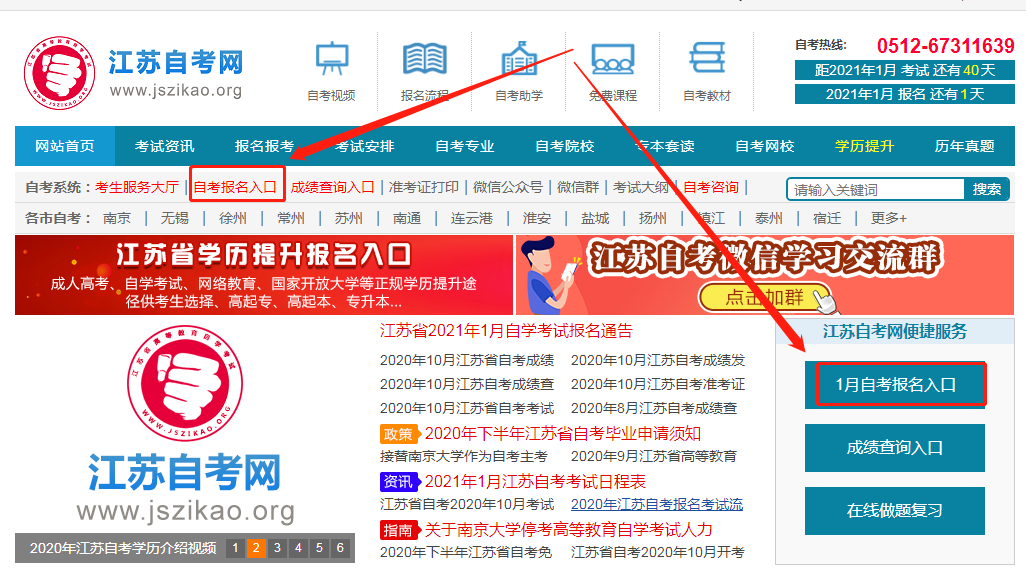Open 考试安排 in navigation bar

[x=364, y=146]
